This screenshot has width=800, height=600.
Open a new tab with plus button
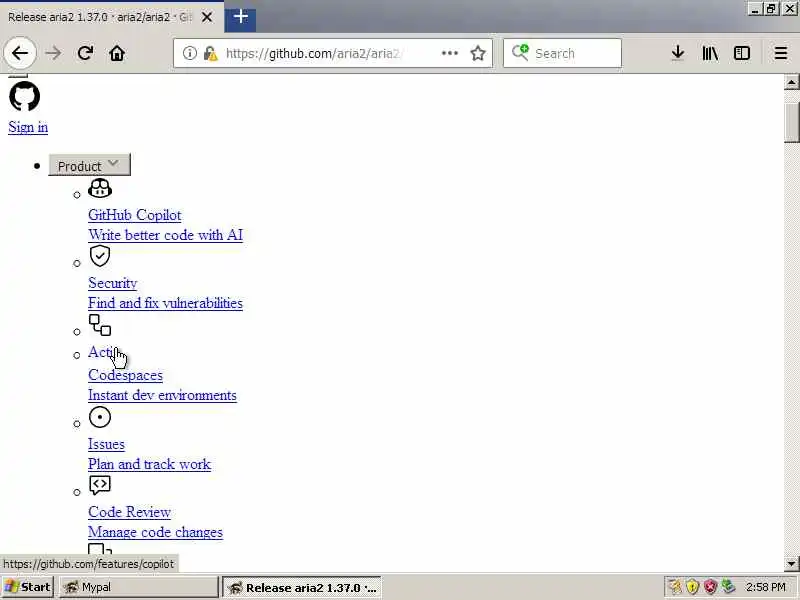coord(240,17)
